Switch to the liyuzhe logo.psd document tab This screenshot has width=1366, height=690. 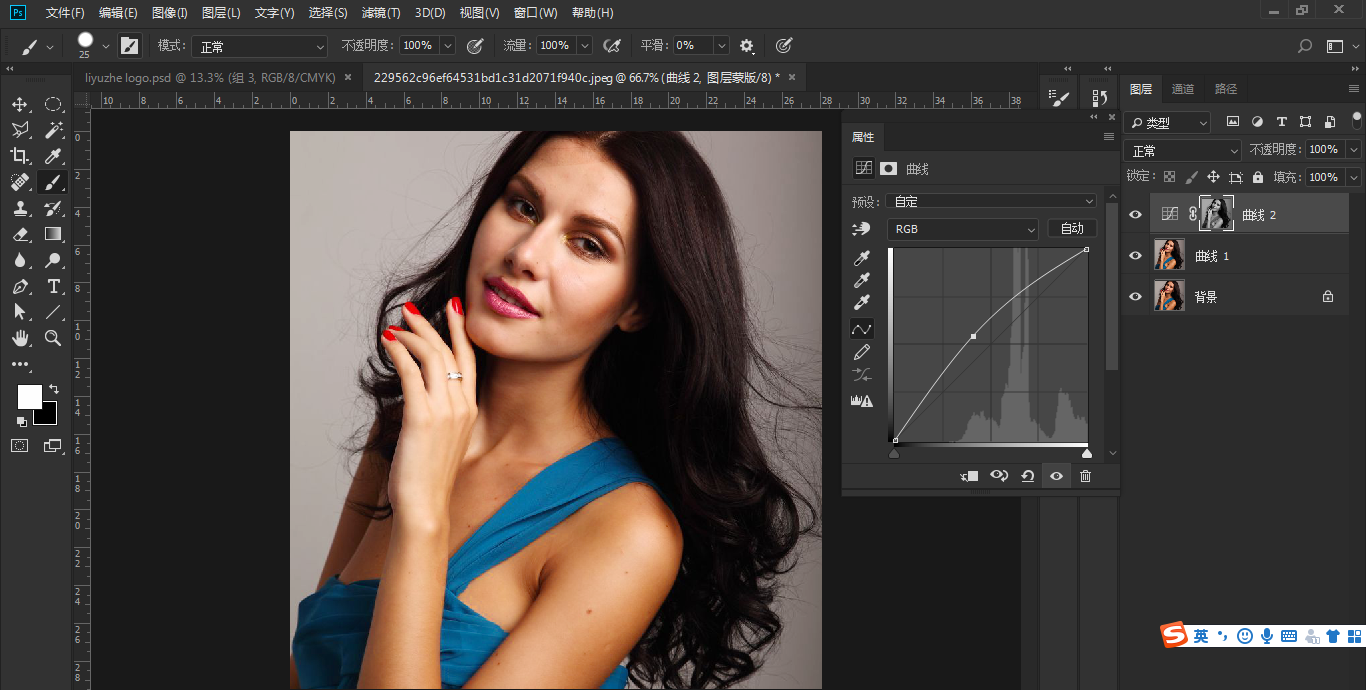click(211, 77)
